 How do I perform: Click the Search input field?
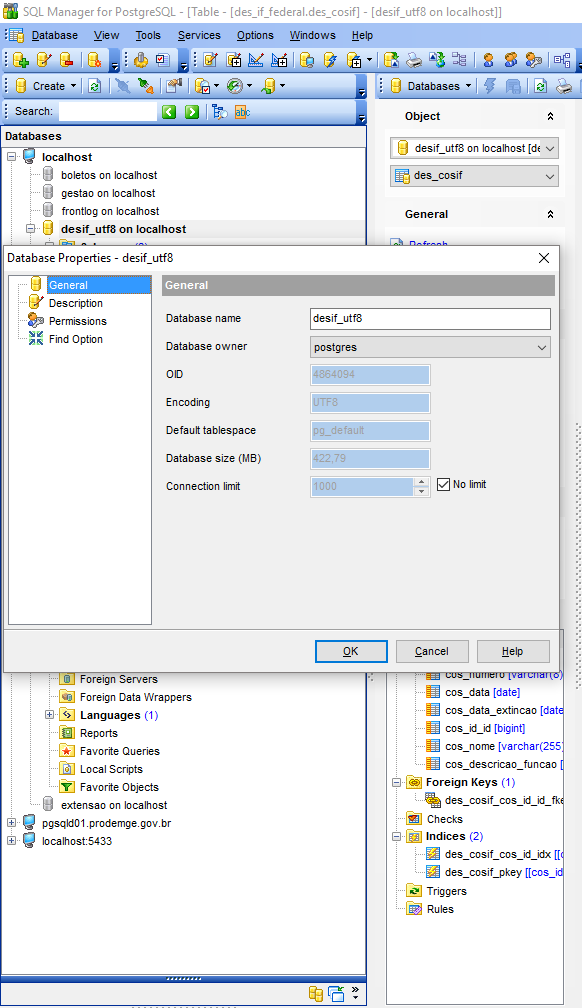click(x=107, y=112)
